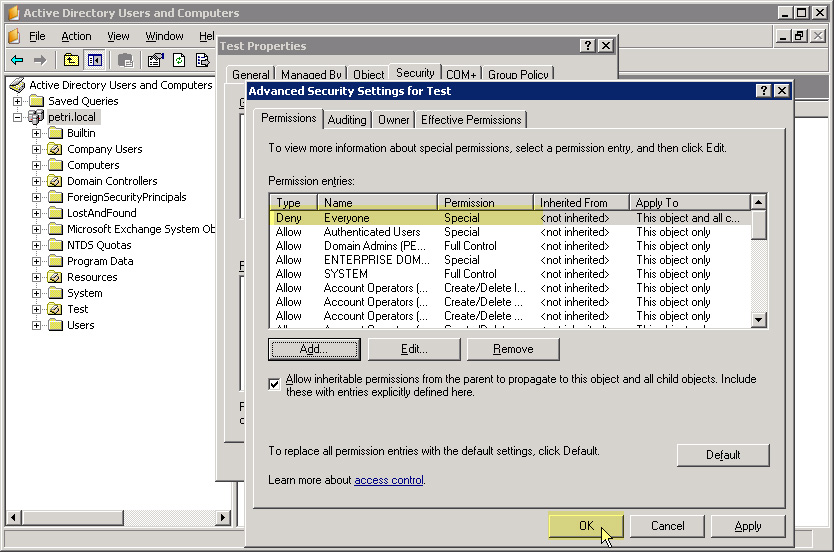Select the Allow SYSTEM Full Control entry
The width and height of the screenshot is (834, 552).
point(511,274)
